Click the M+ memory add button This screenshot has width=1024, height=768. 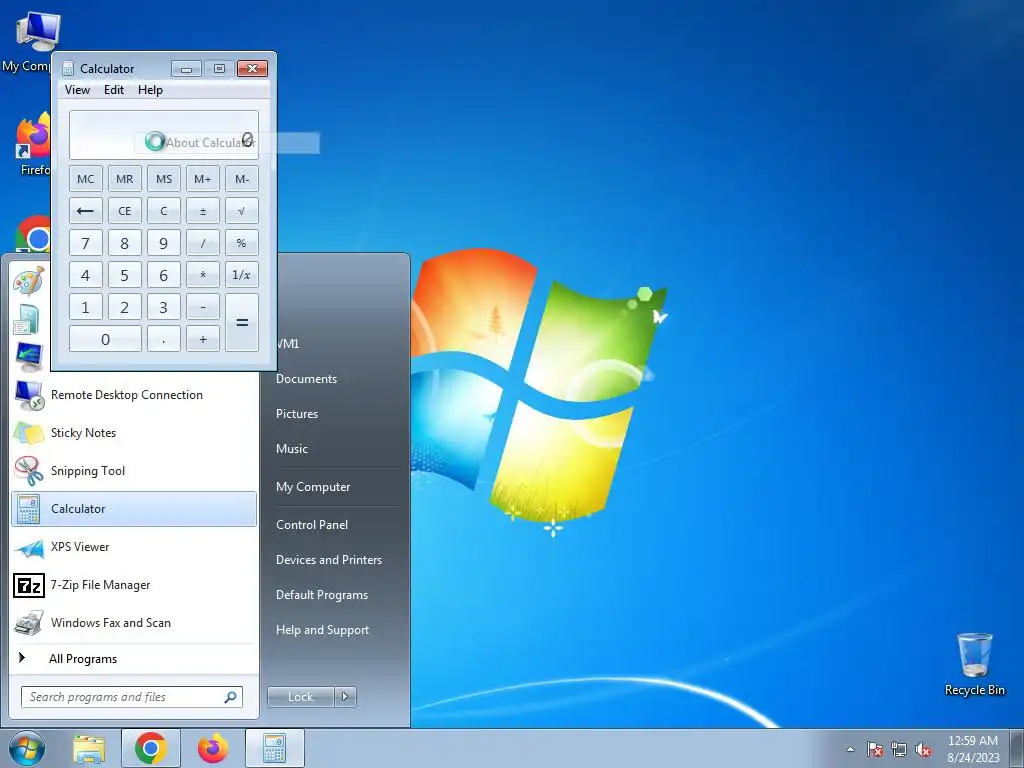[x=202, y=179]
